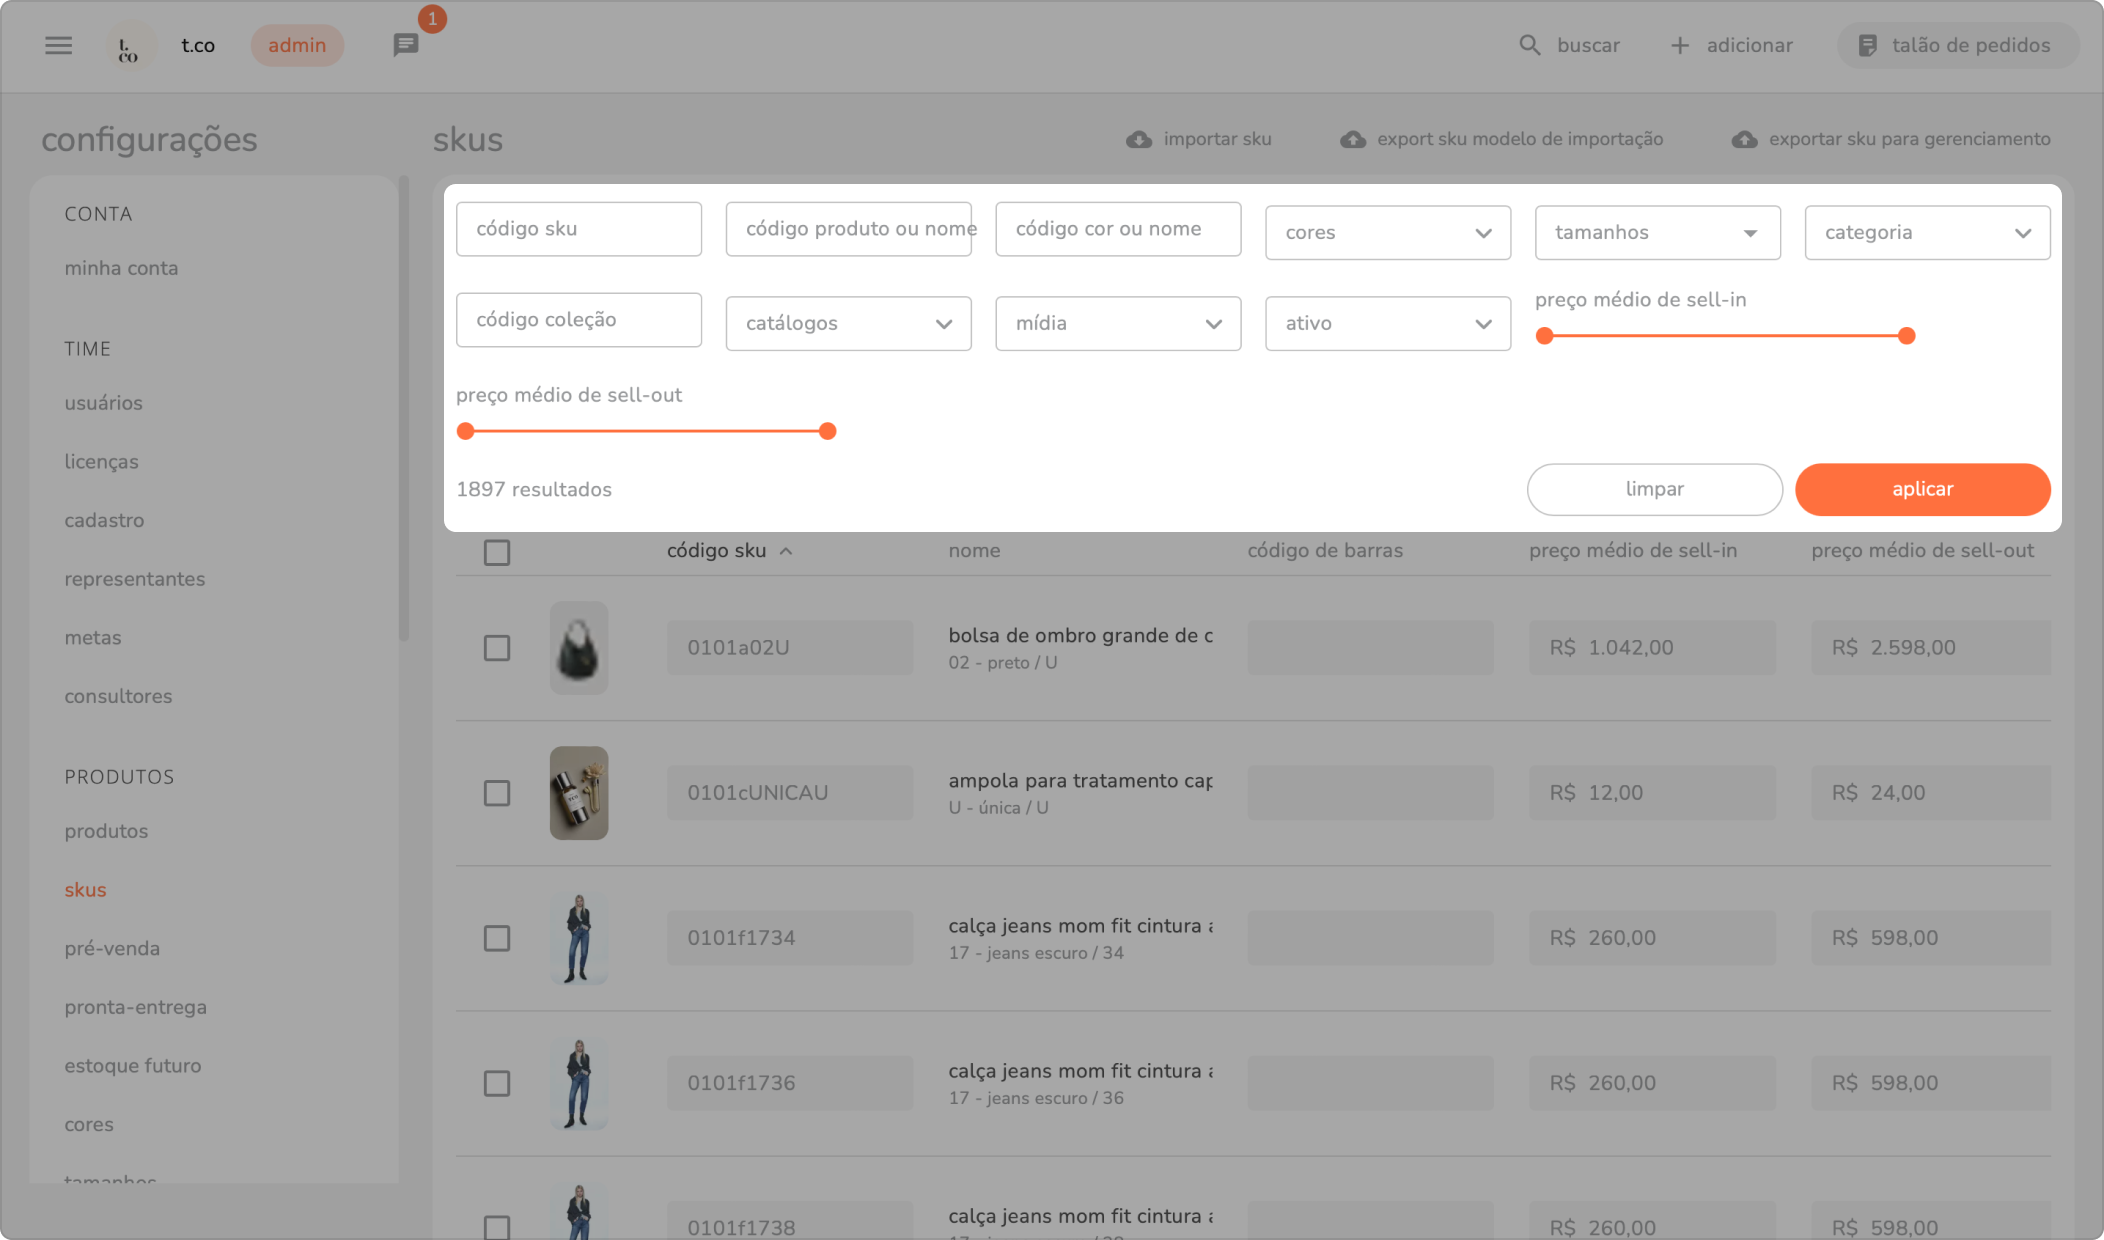Check the box for sku 0101cUNICAU
The width and height of the screenshot is (2104, 1240).
[x=497, y=793]
